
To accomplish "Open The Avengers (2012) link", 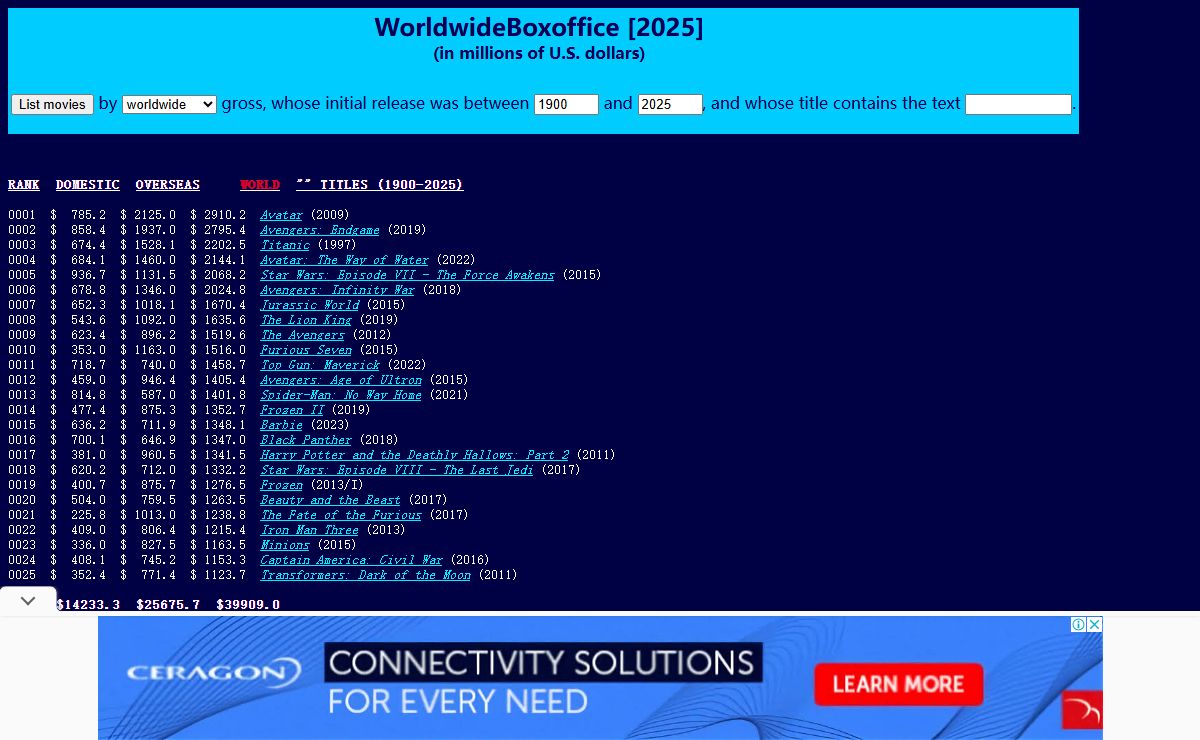I will (x=302, y=335).
